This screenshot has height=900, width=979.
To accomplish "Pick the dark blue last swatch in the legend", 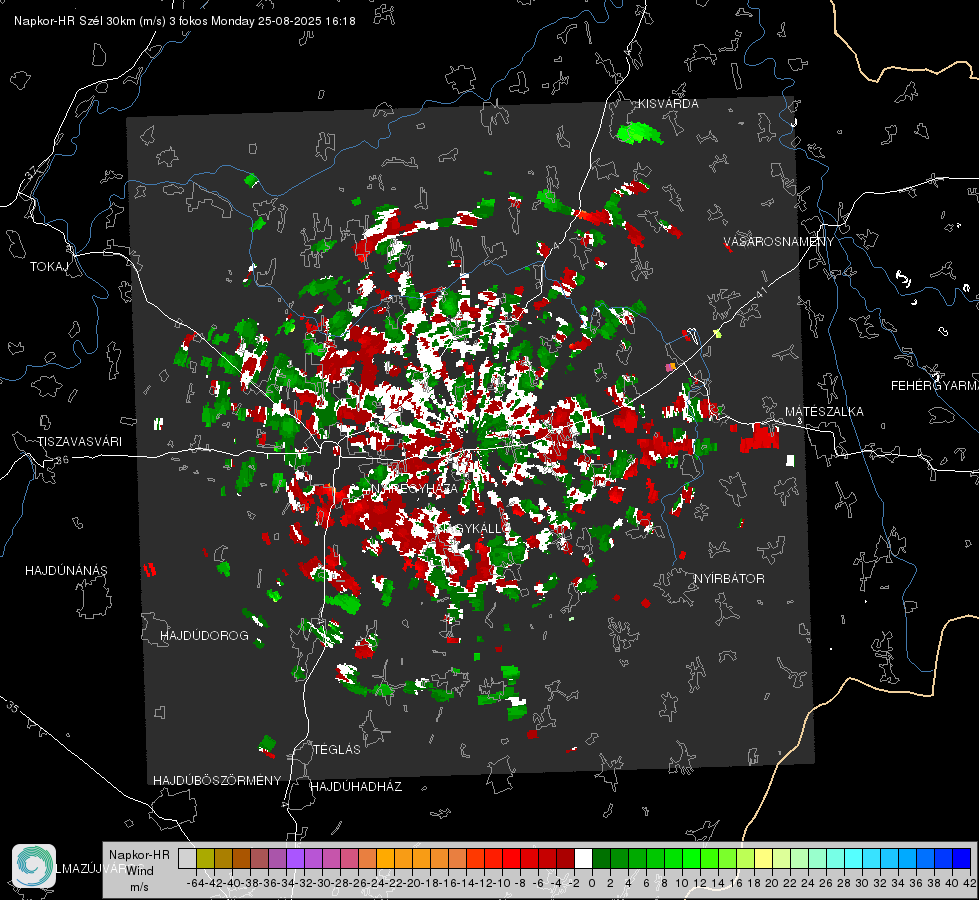I will point(962,858).
